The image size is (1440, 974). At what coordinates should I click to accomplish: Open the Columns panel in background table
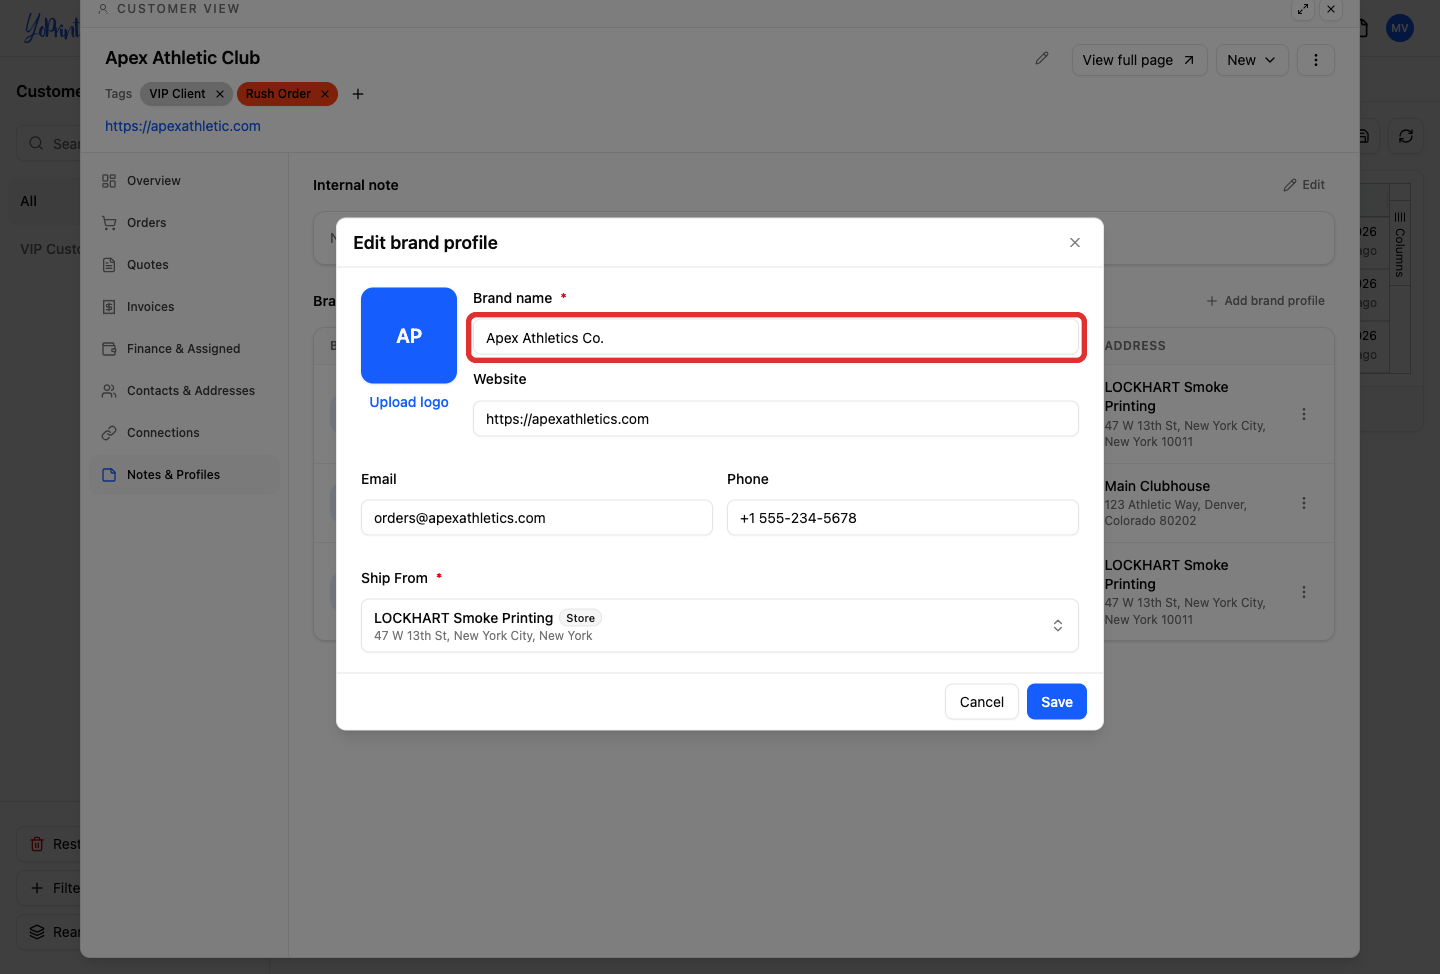click(x=1400, y=245)
